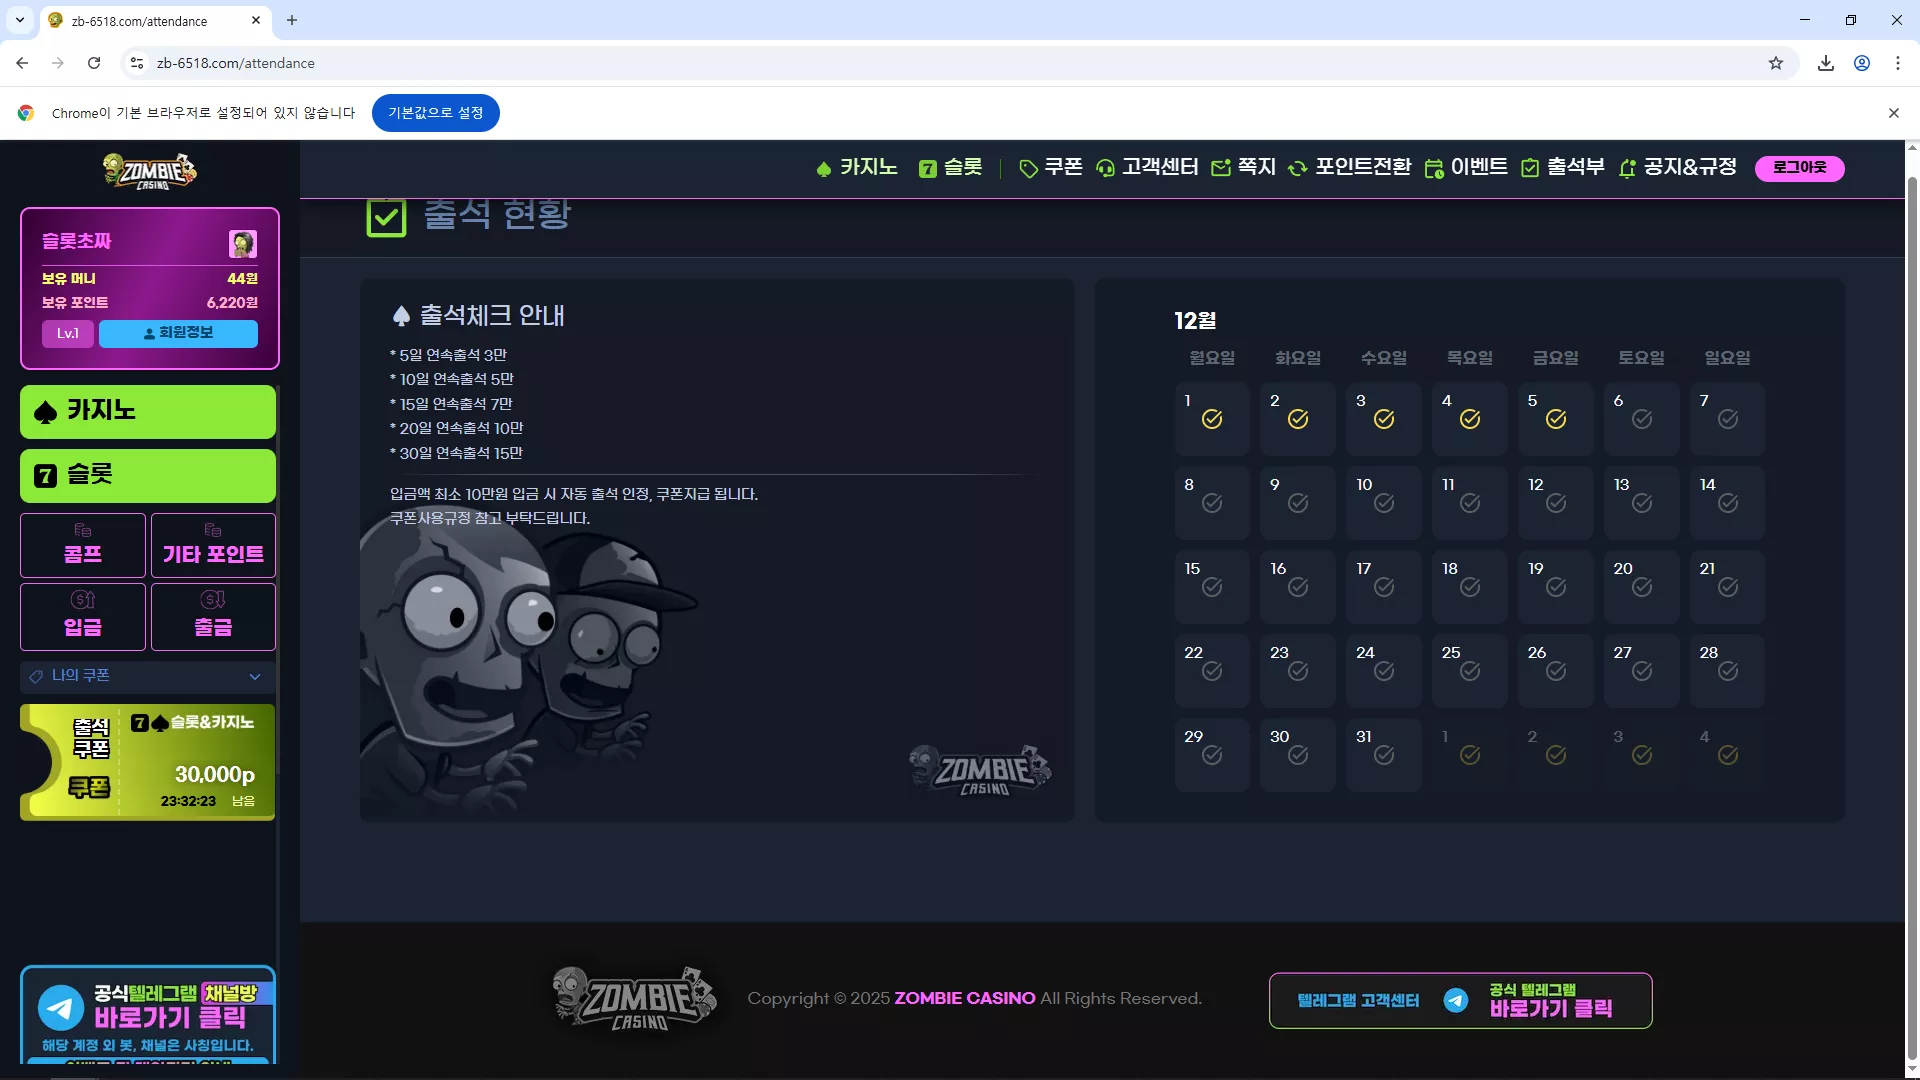The image size is (1920, 1080).
Task: Open a new browser tab
Action: click(292, 20)
